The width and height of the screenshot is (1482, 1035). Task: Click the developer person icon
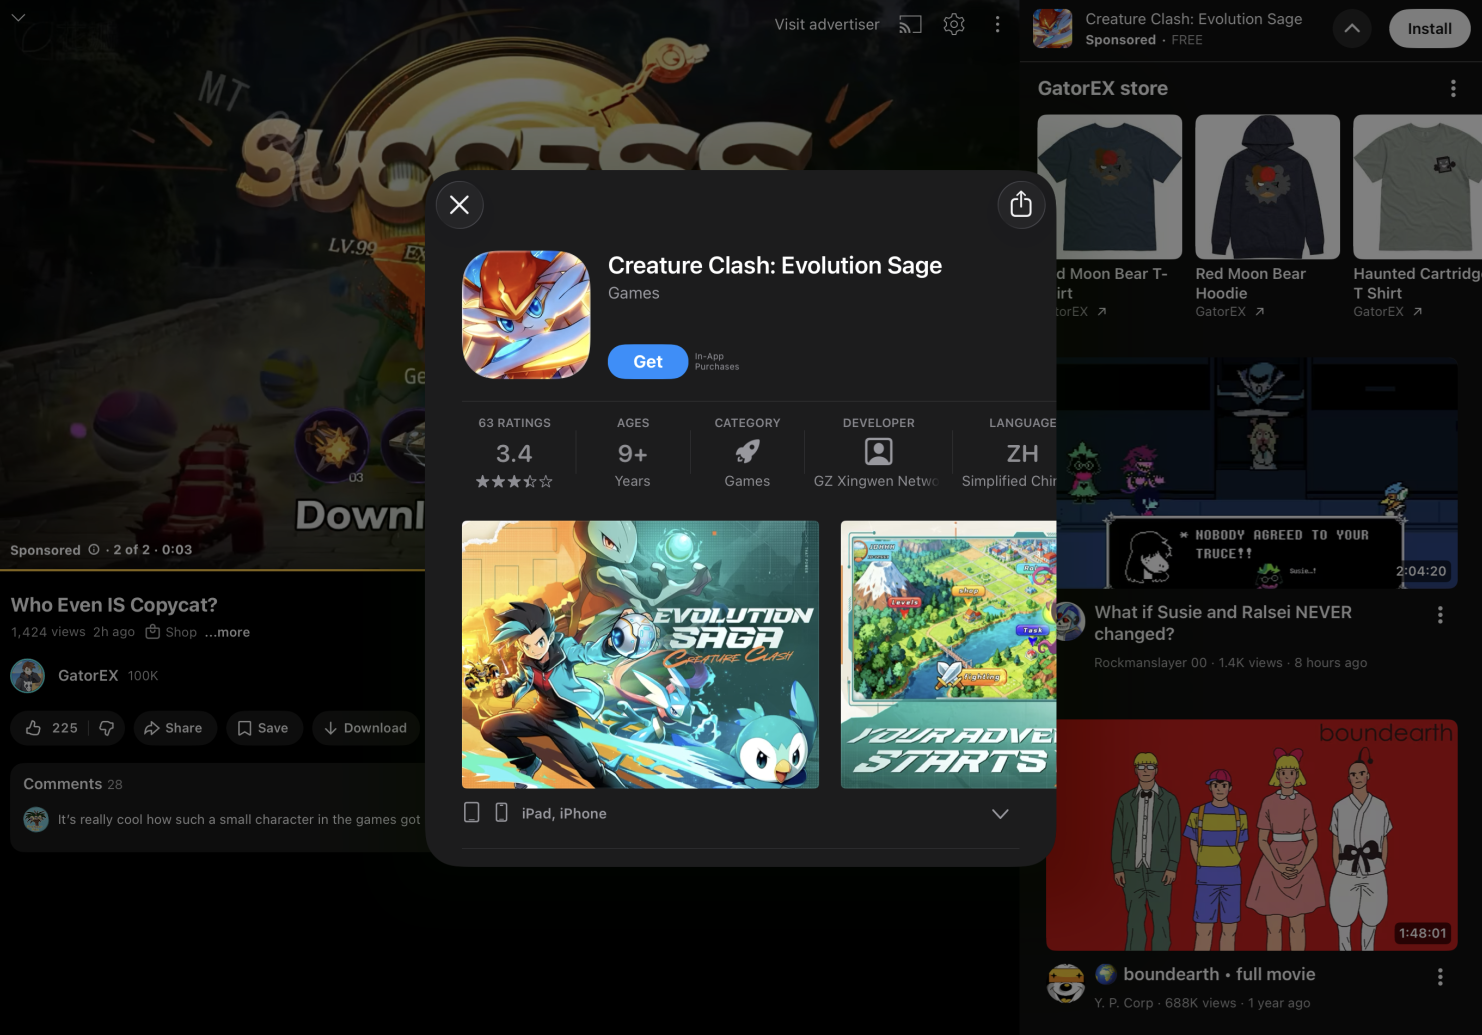[x=879, y=452]
